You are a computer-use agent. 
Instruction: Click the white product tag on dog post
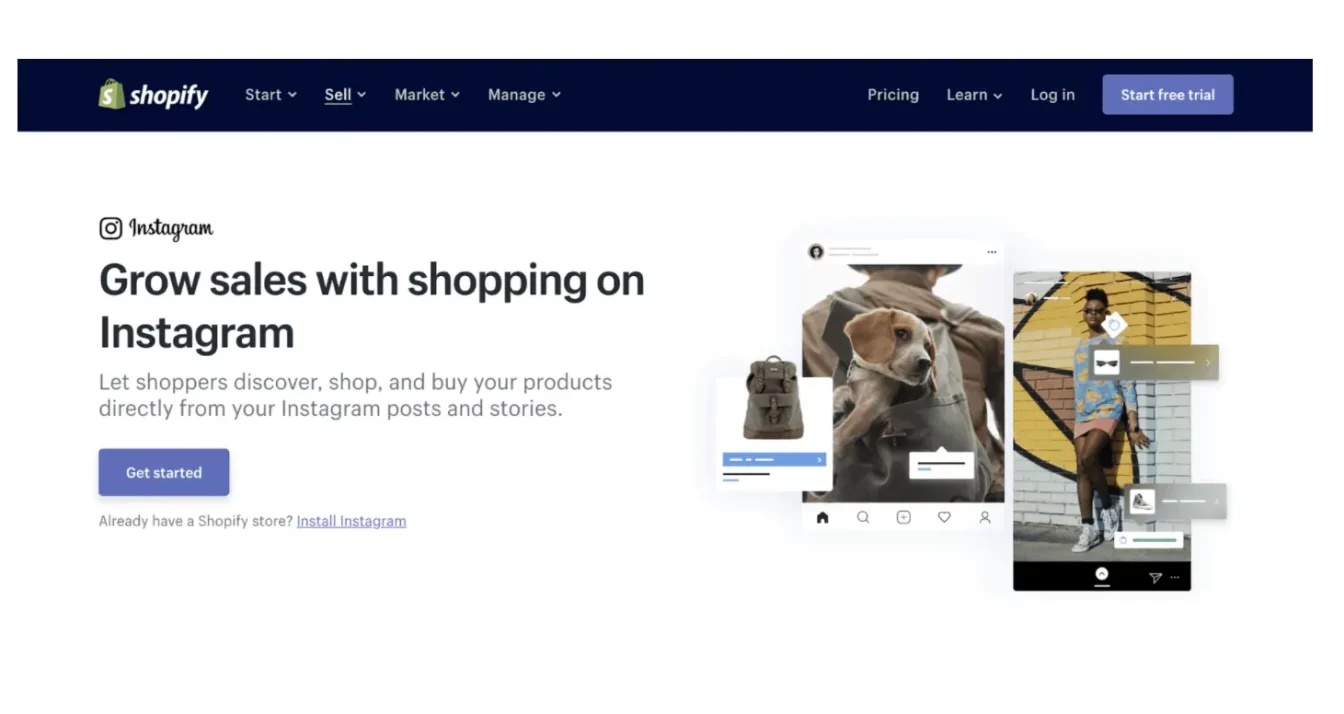[x=941, y=464]
